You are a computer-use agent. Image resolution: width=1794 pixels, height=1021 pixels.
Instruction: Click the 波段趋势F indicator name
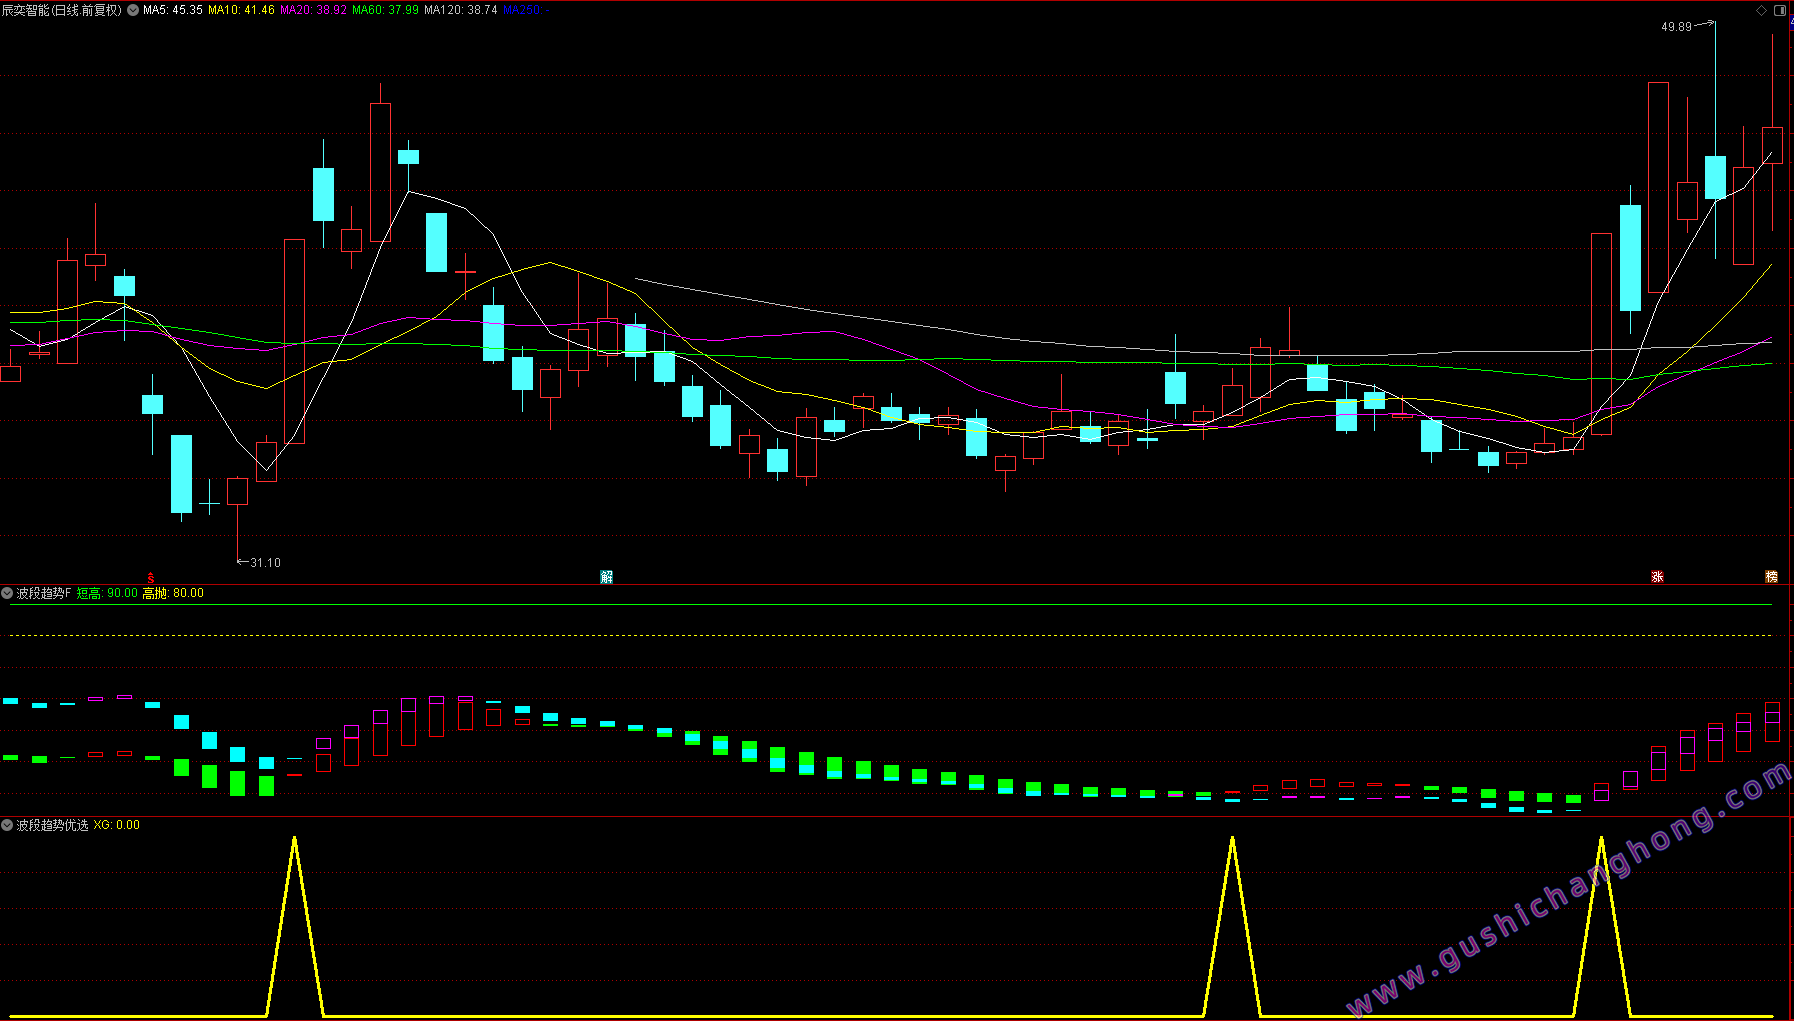44,593
